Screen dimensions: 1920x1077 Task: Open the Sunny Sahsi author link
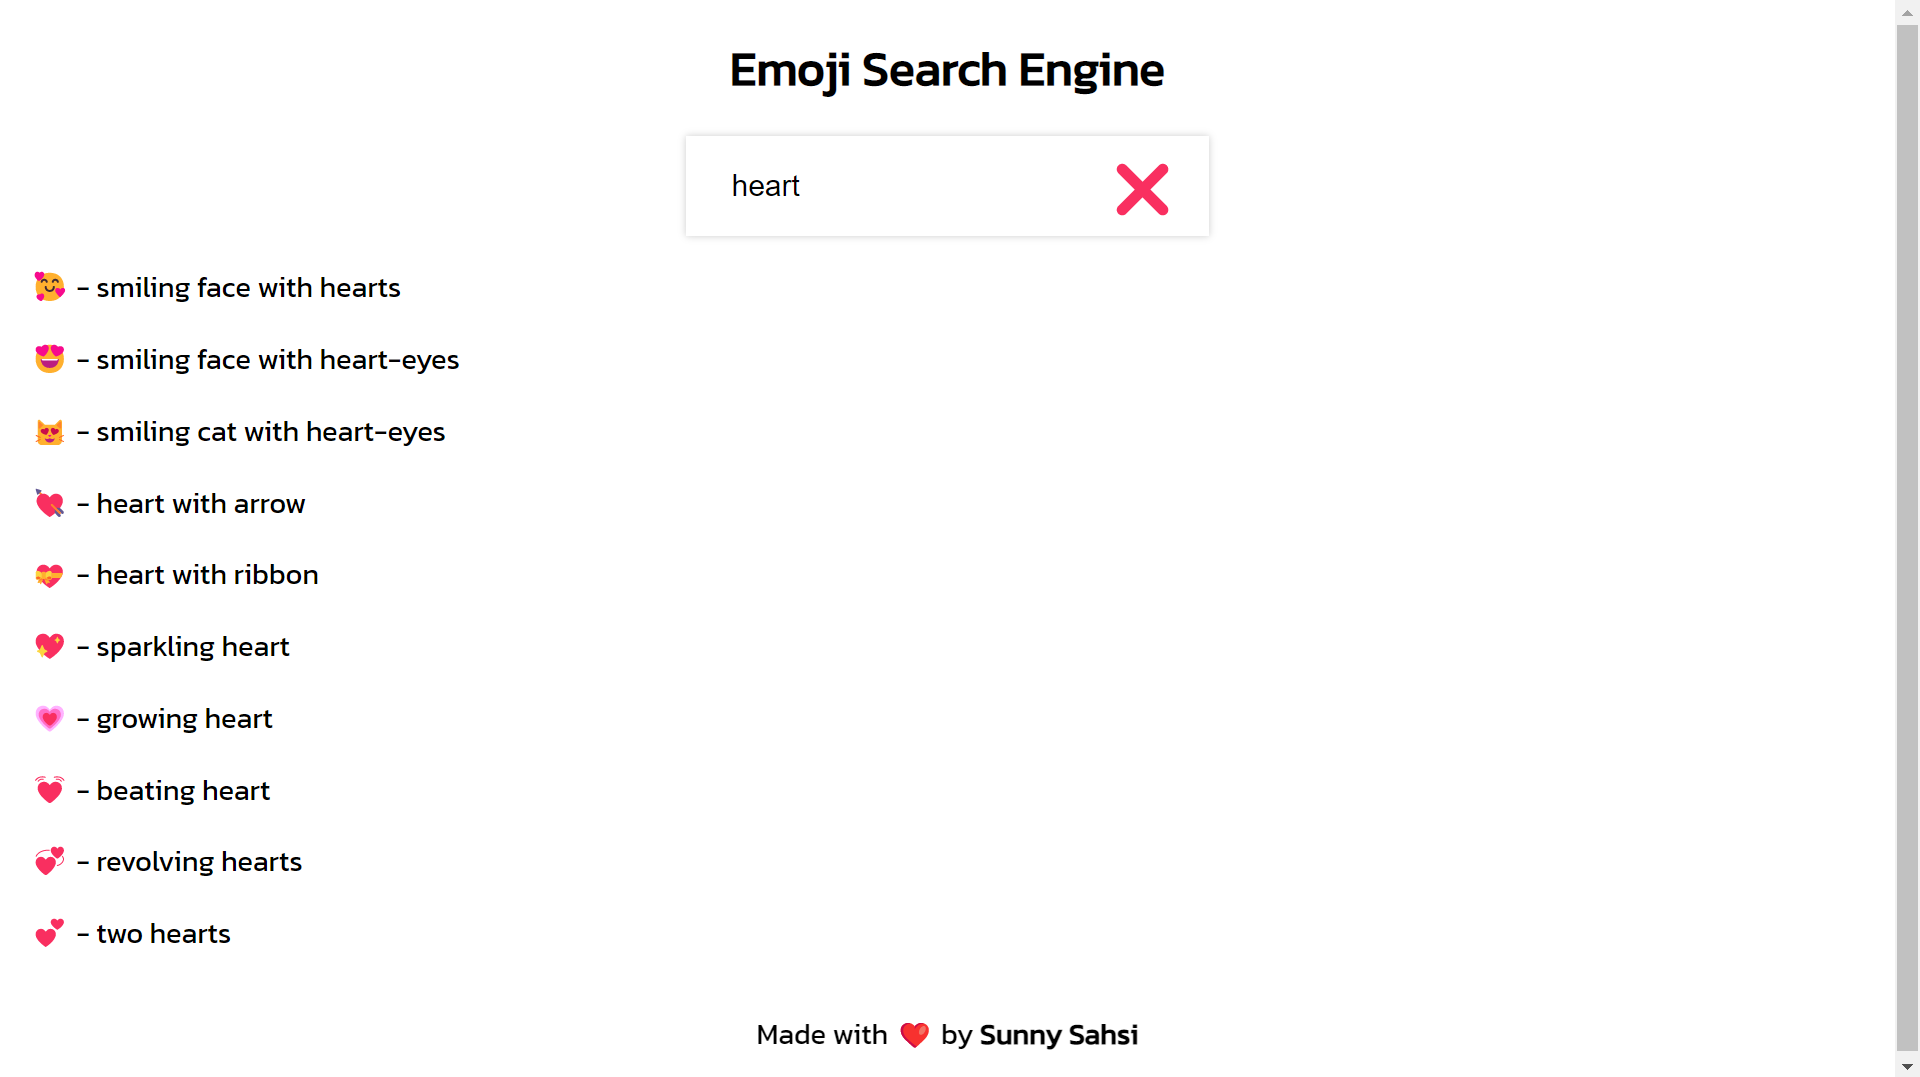click(1058, 1035)
